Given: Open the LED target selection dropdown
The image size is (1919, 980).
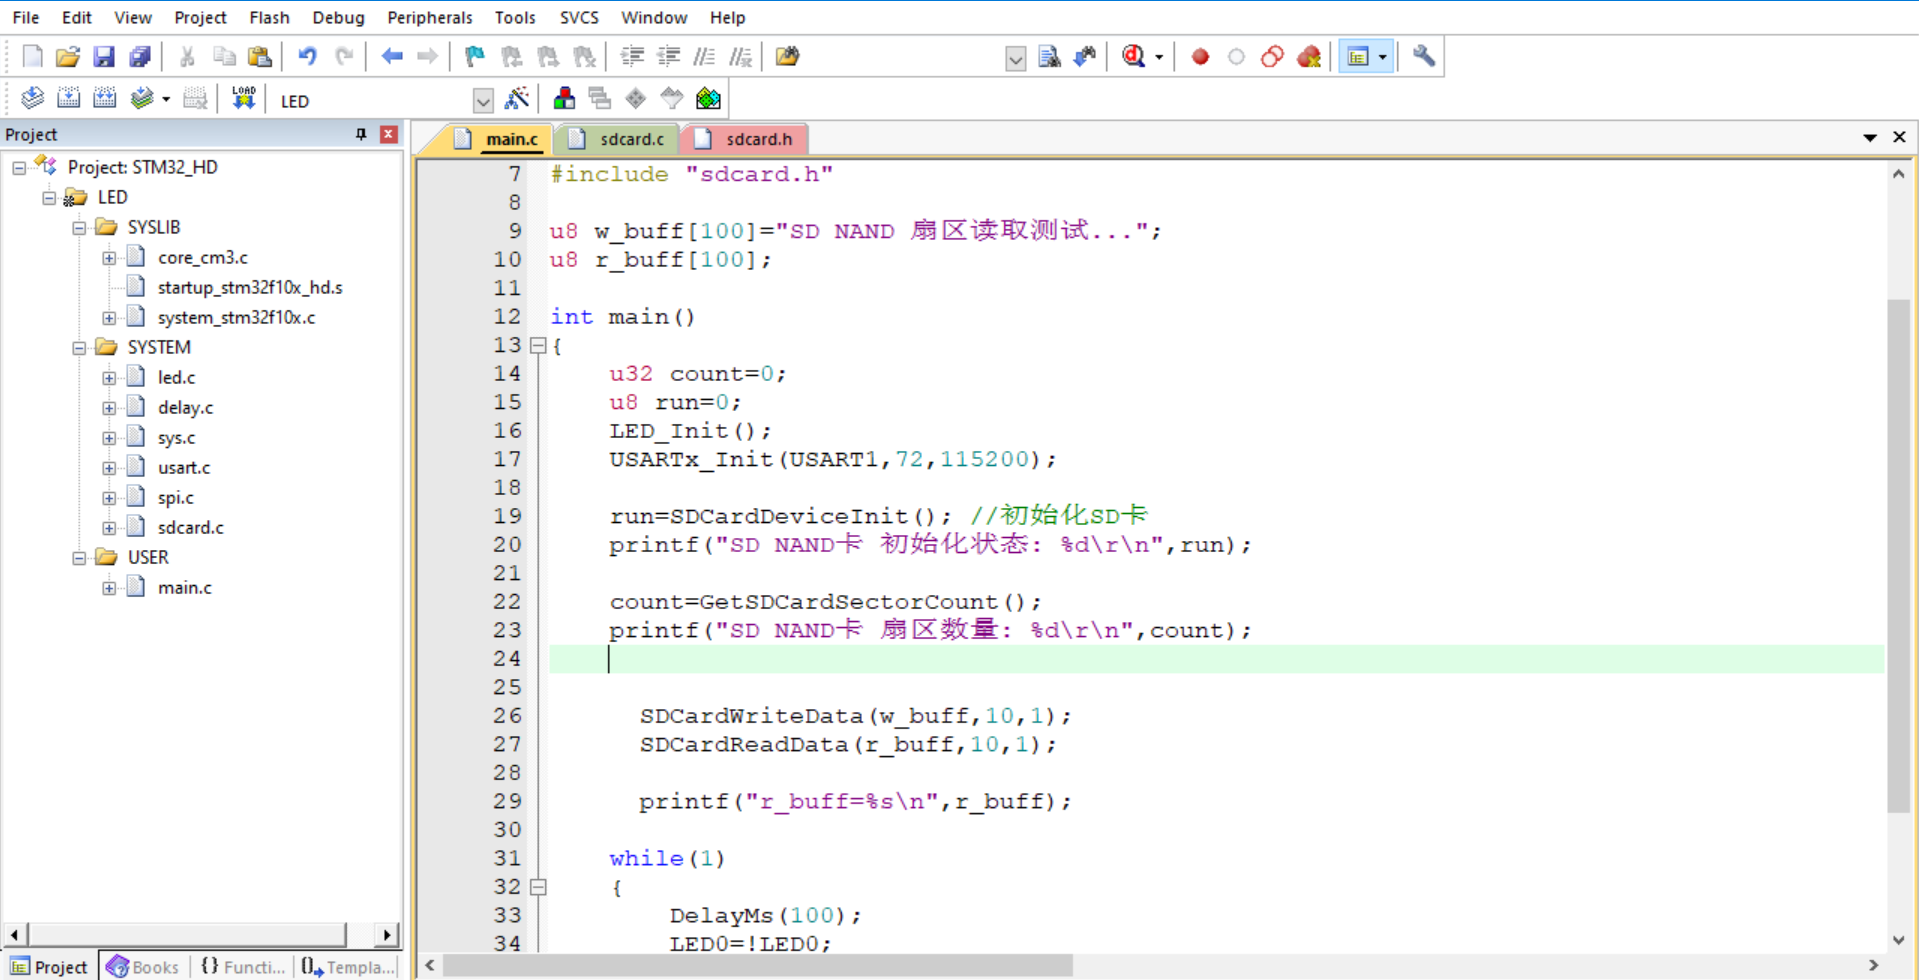Looking at the screenshot, I should (483, 100).
